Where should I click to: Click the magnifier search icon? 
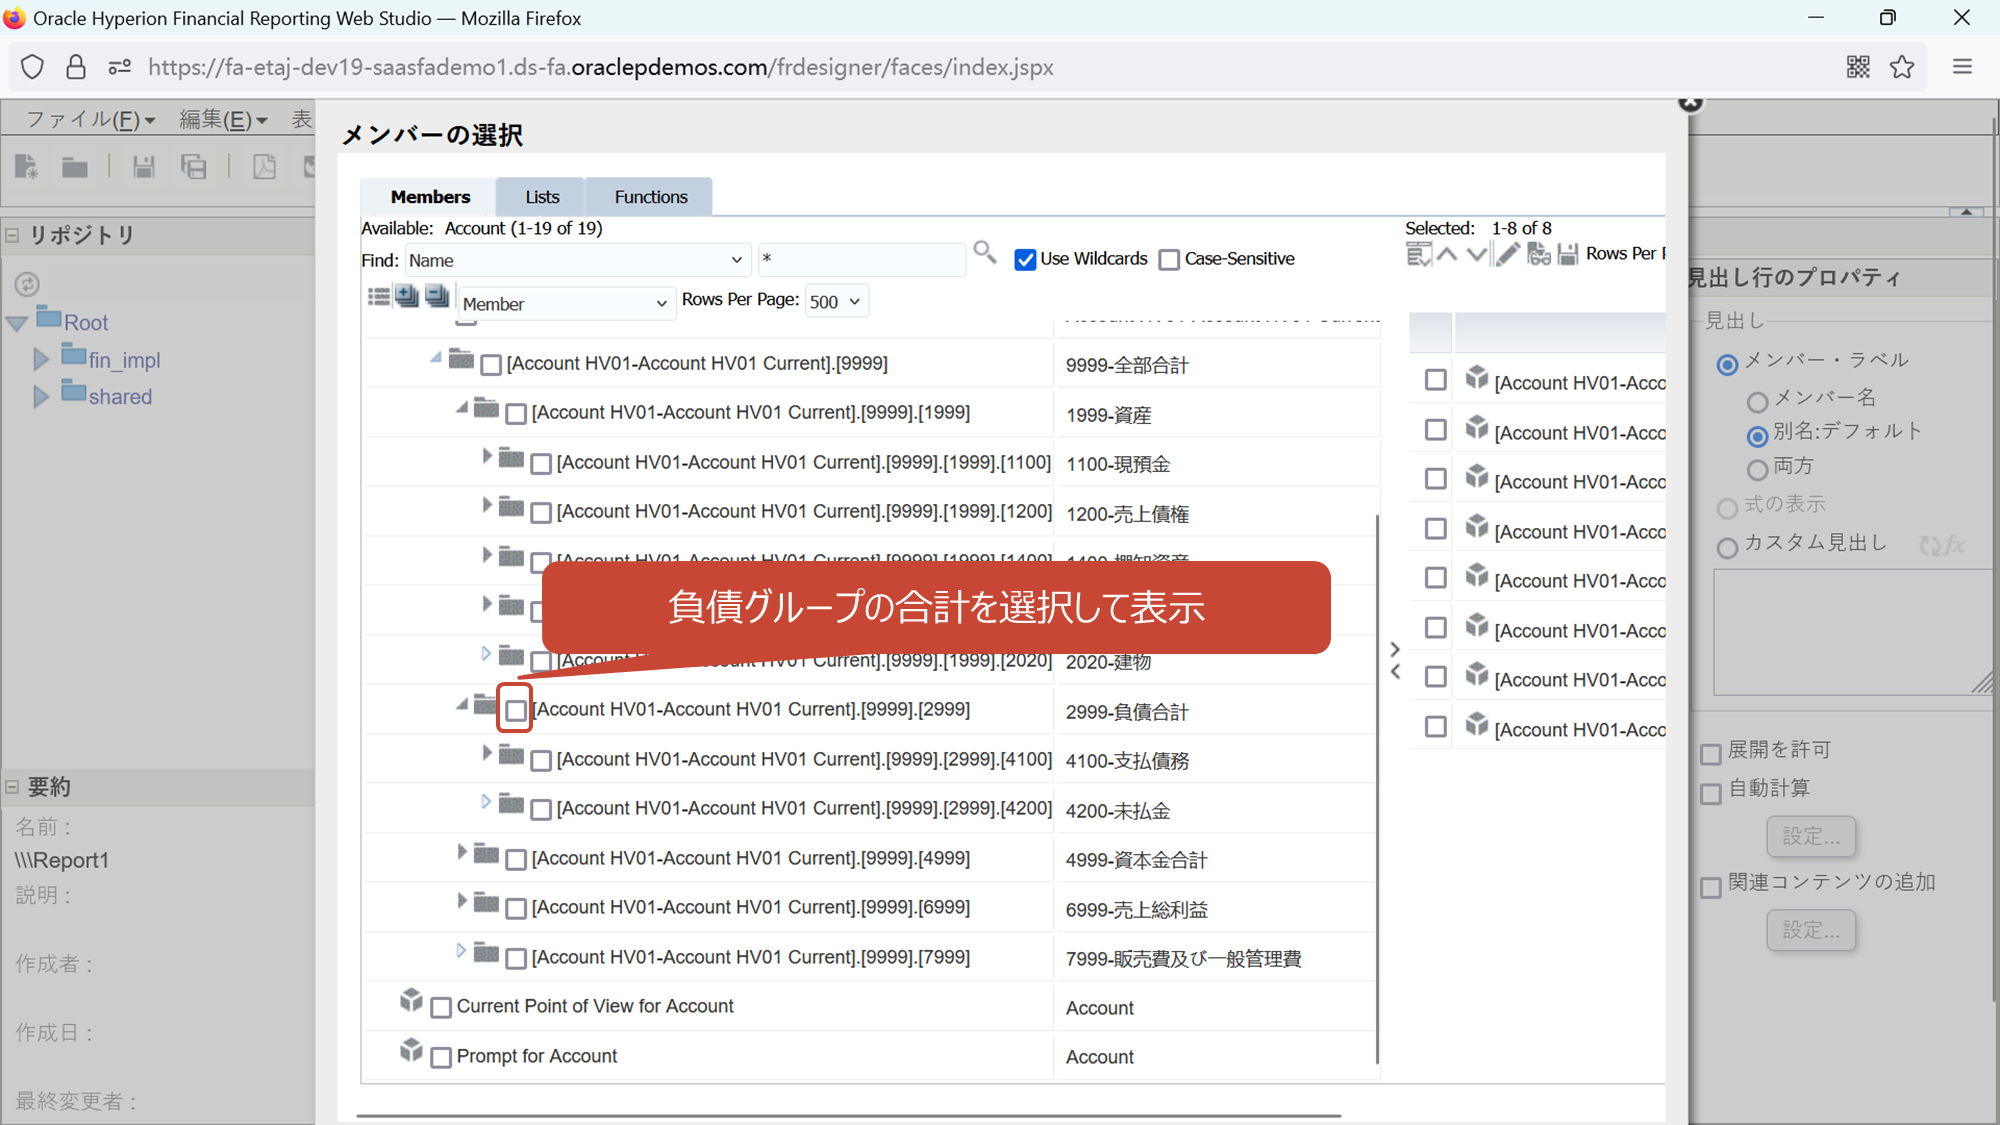[x=984, y=253]
